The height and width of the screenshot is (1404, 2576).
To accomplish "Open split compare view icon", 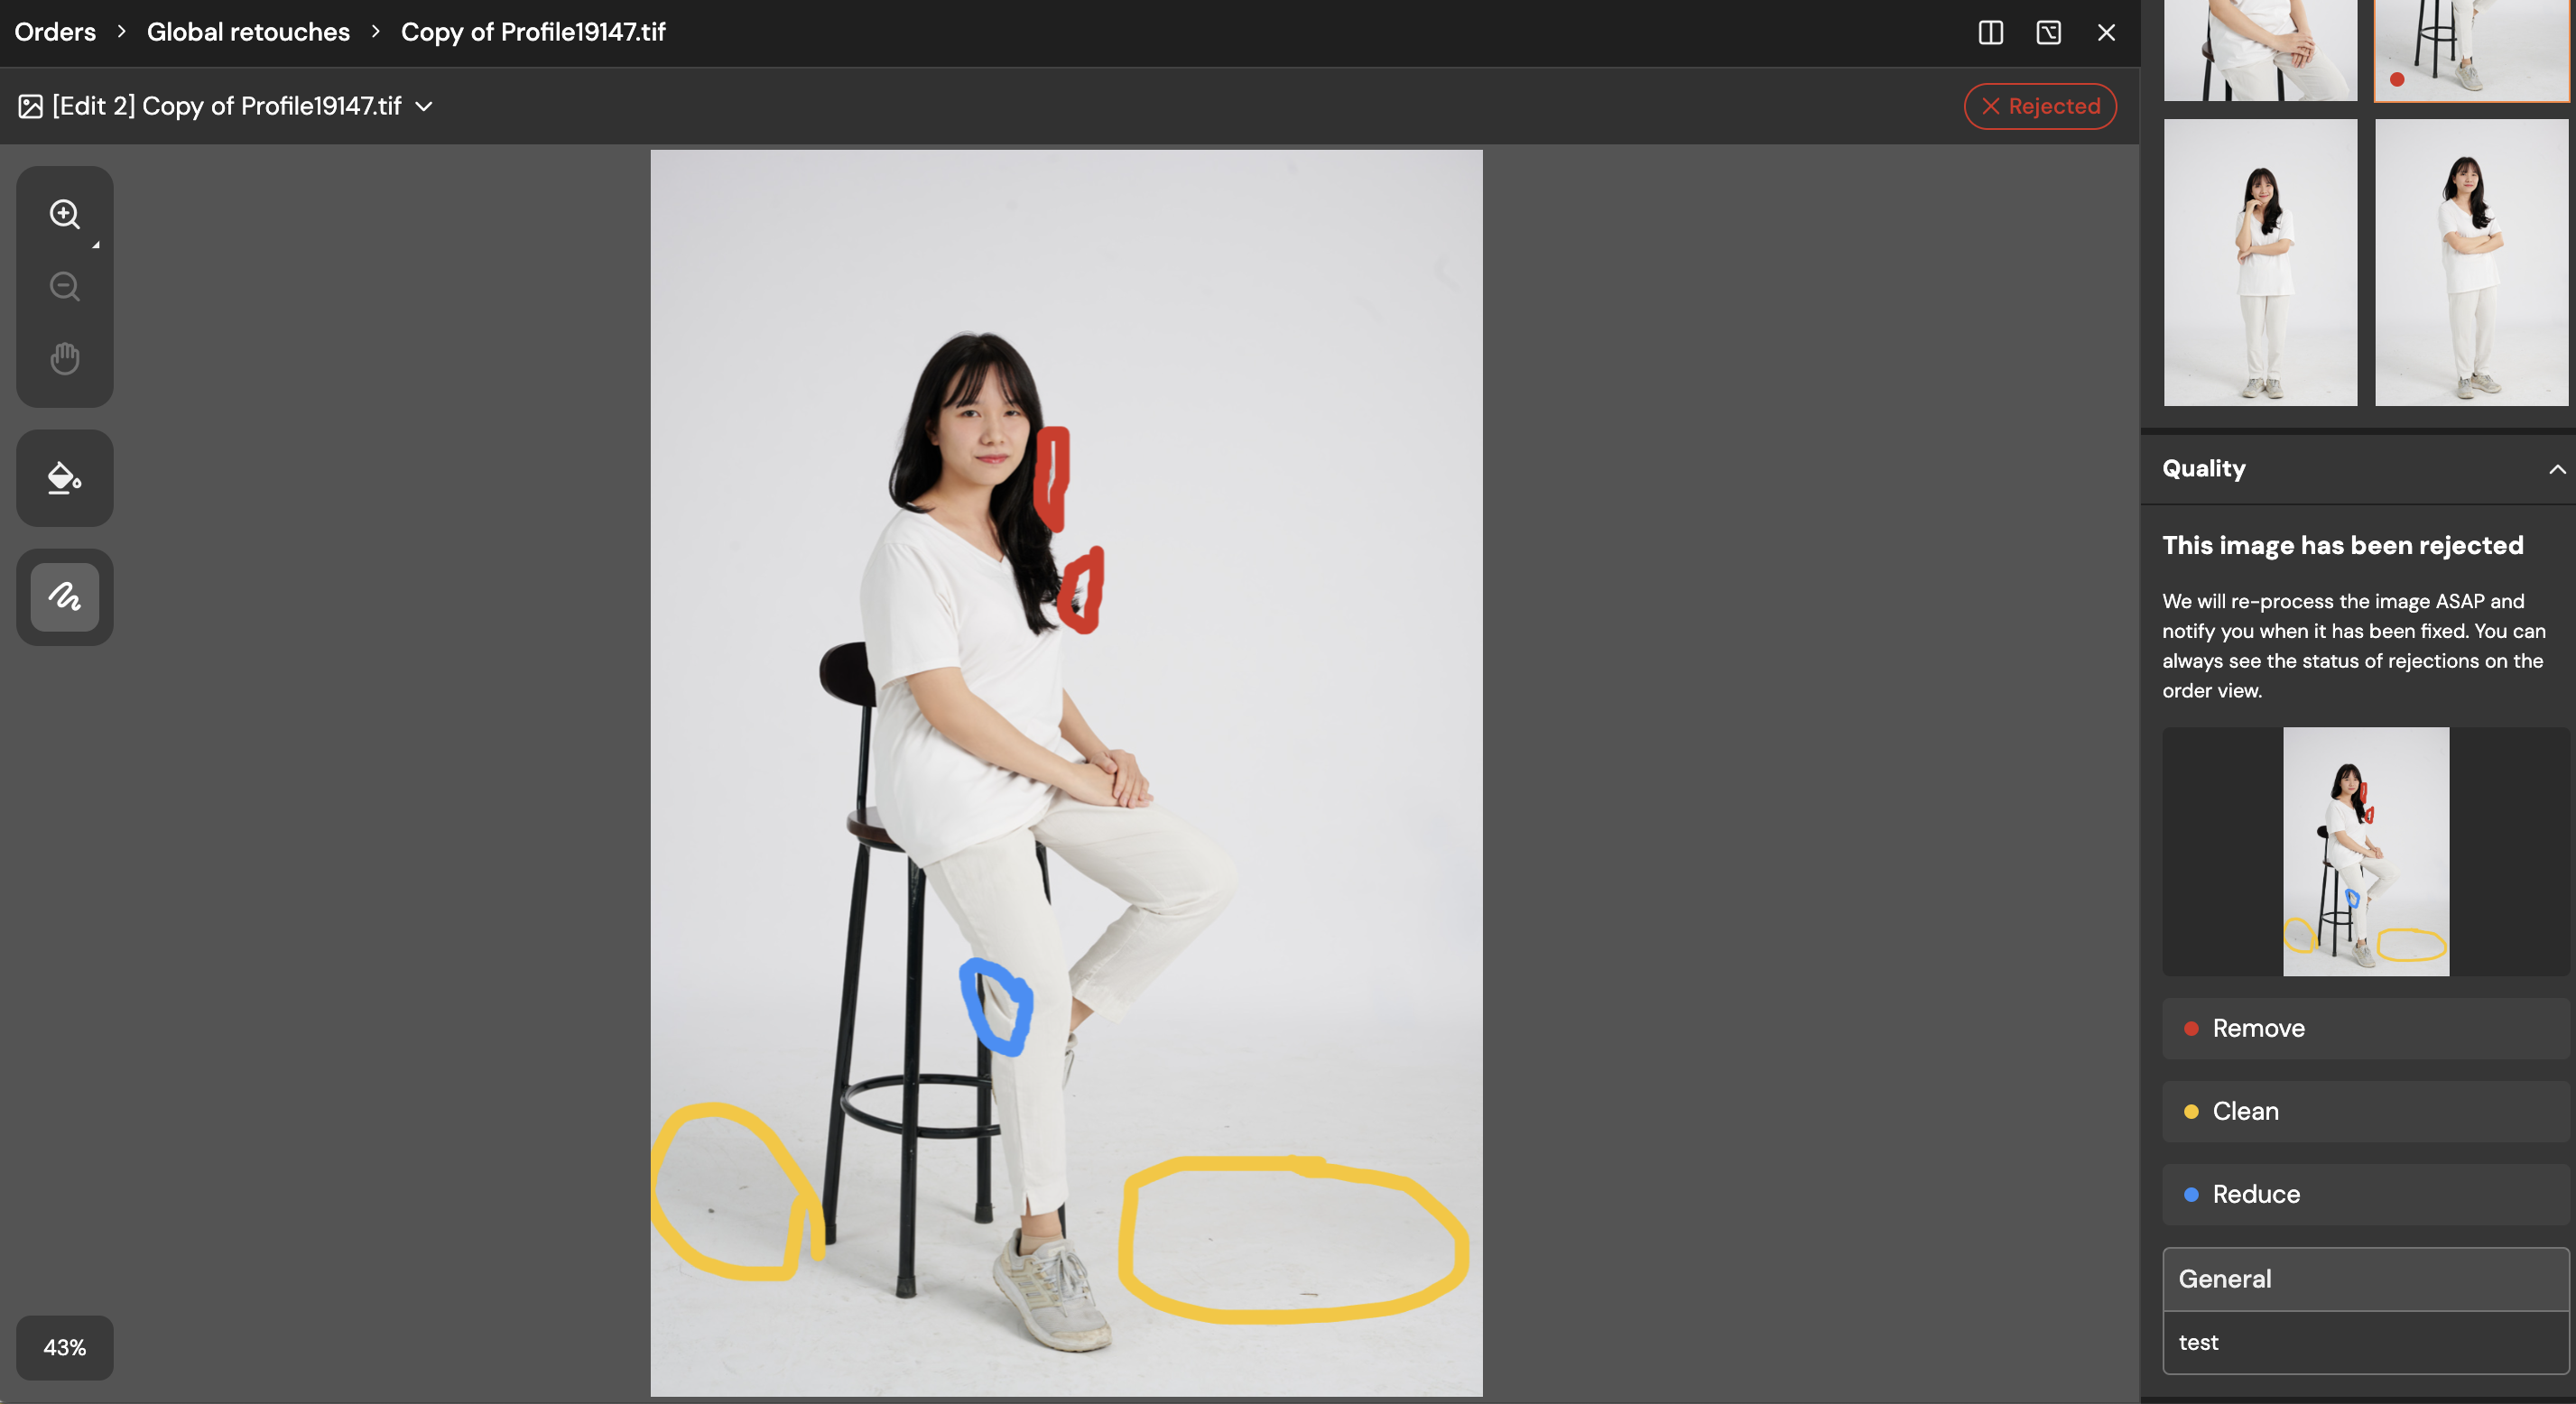I will (1991, 32).
